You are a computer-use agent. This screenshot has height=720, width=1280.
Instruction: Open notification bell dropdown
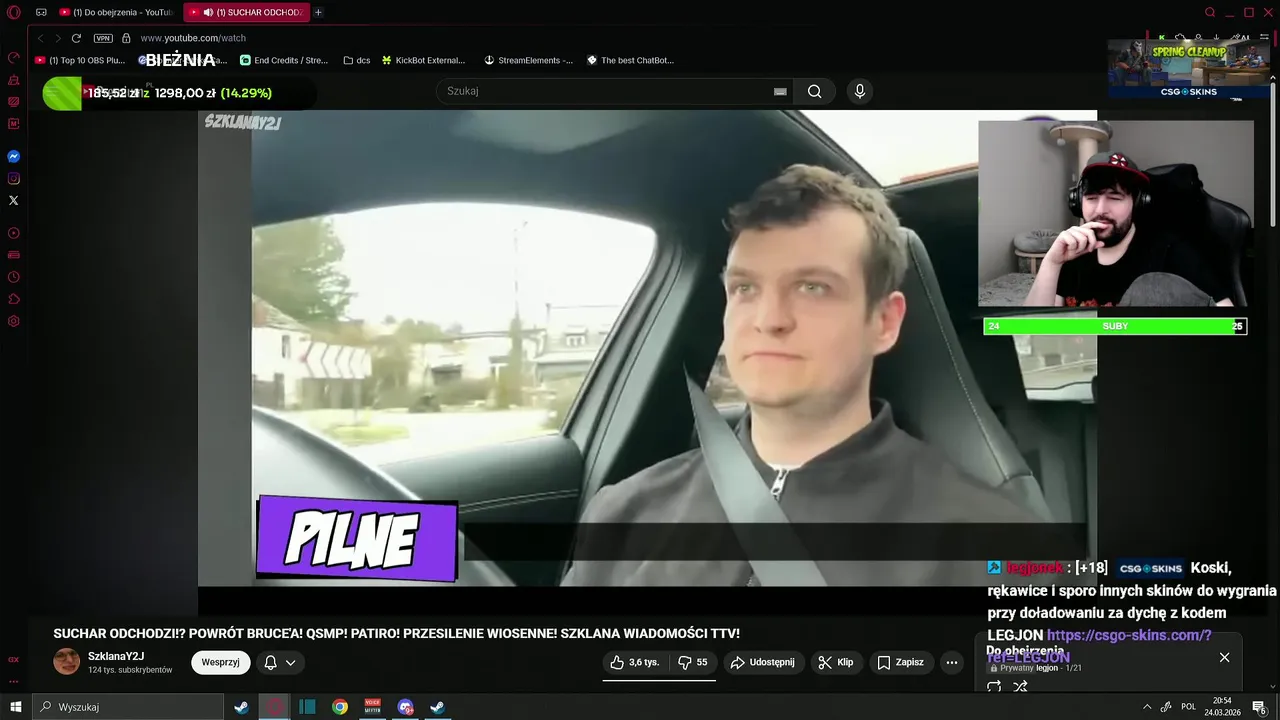[280, 662]
